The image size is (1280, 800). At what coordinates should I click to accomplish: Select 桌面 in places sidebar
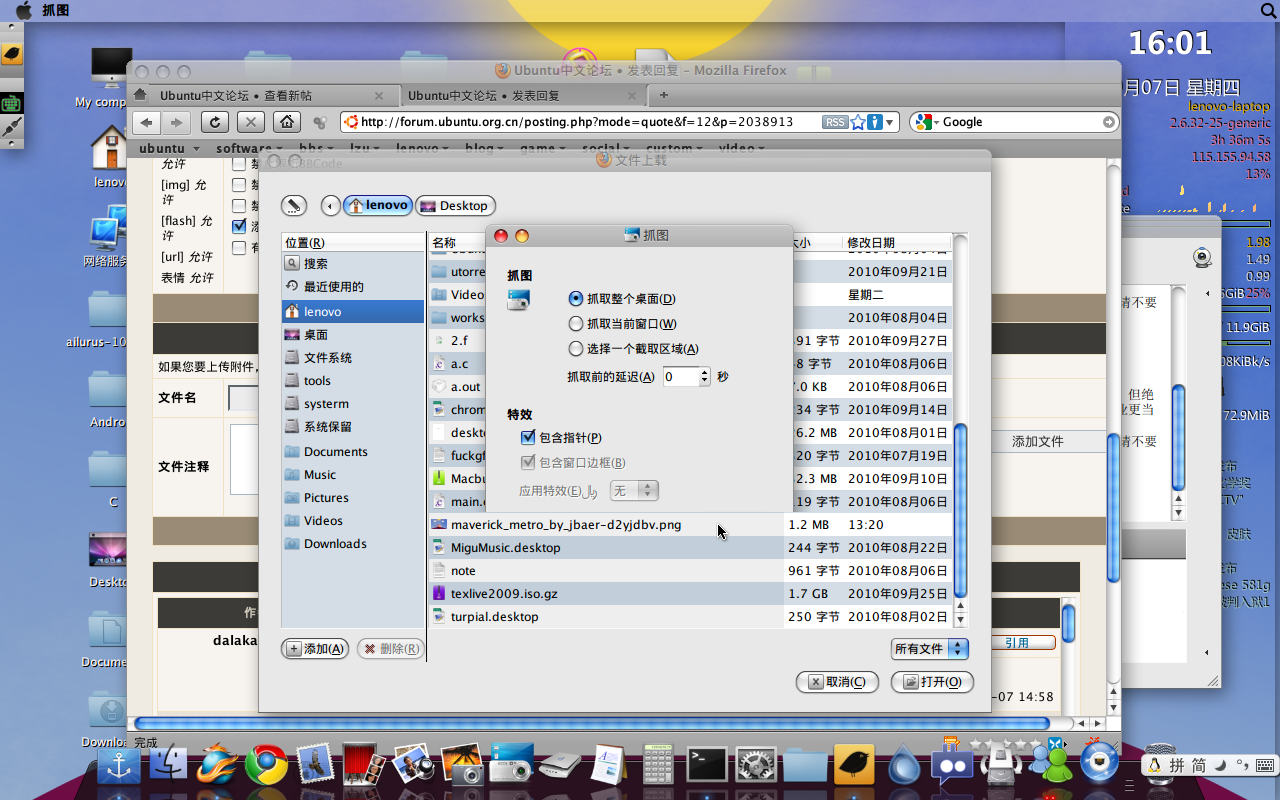click(353, 335)
